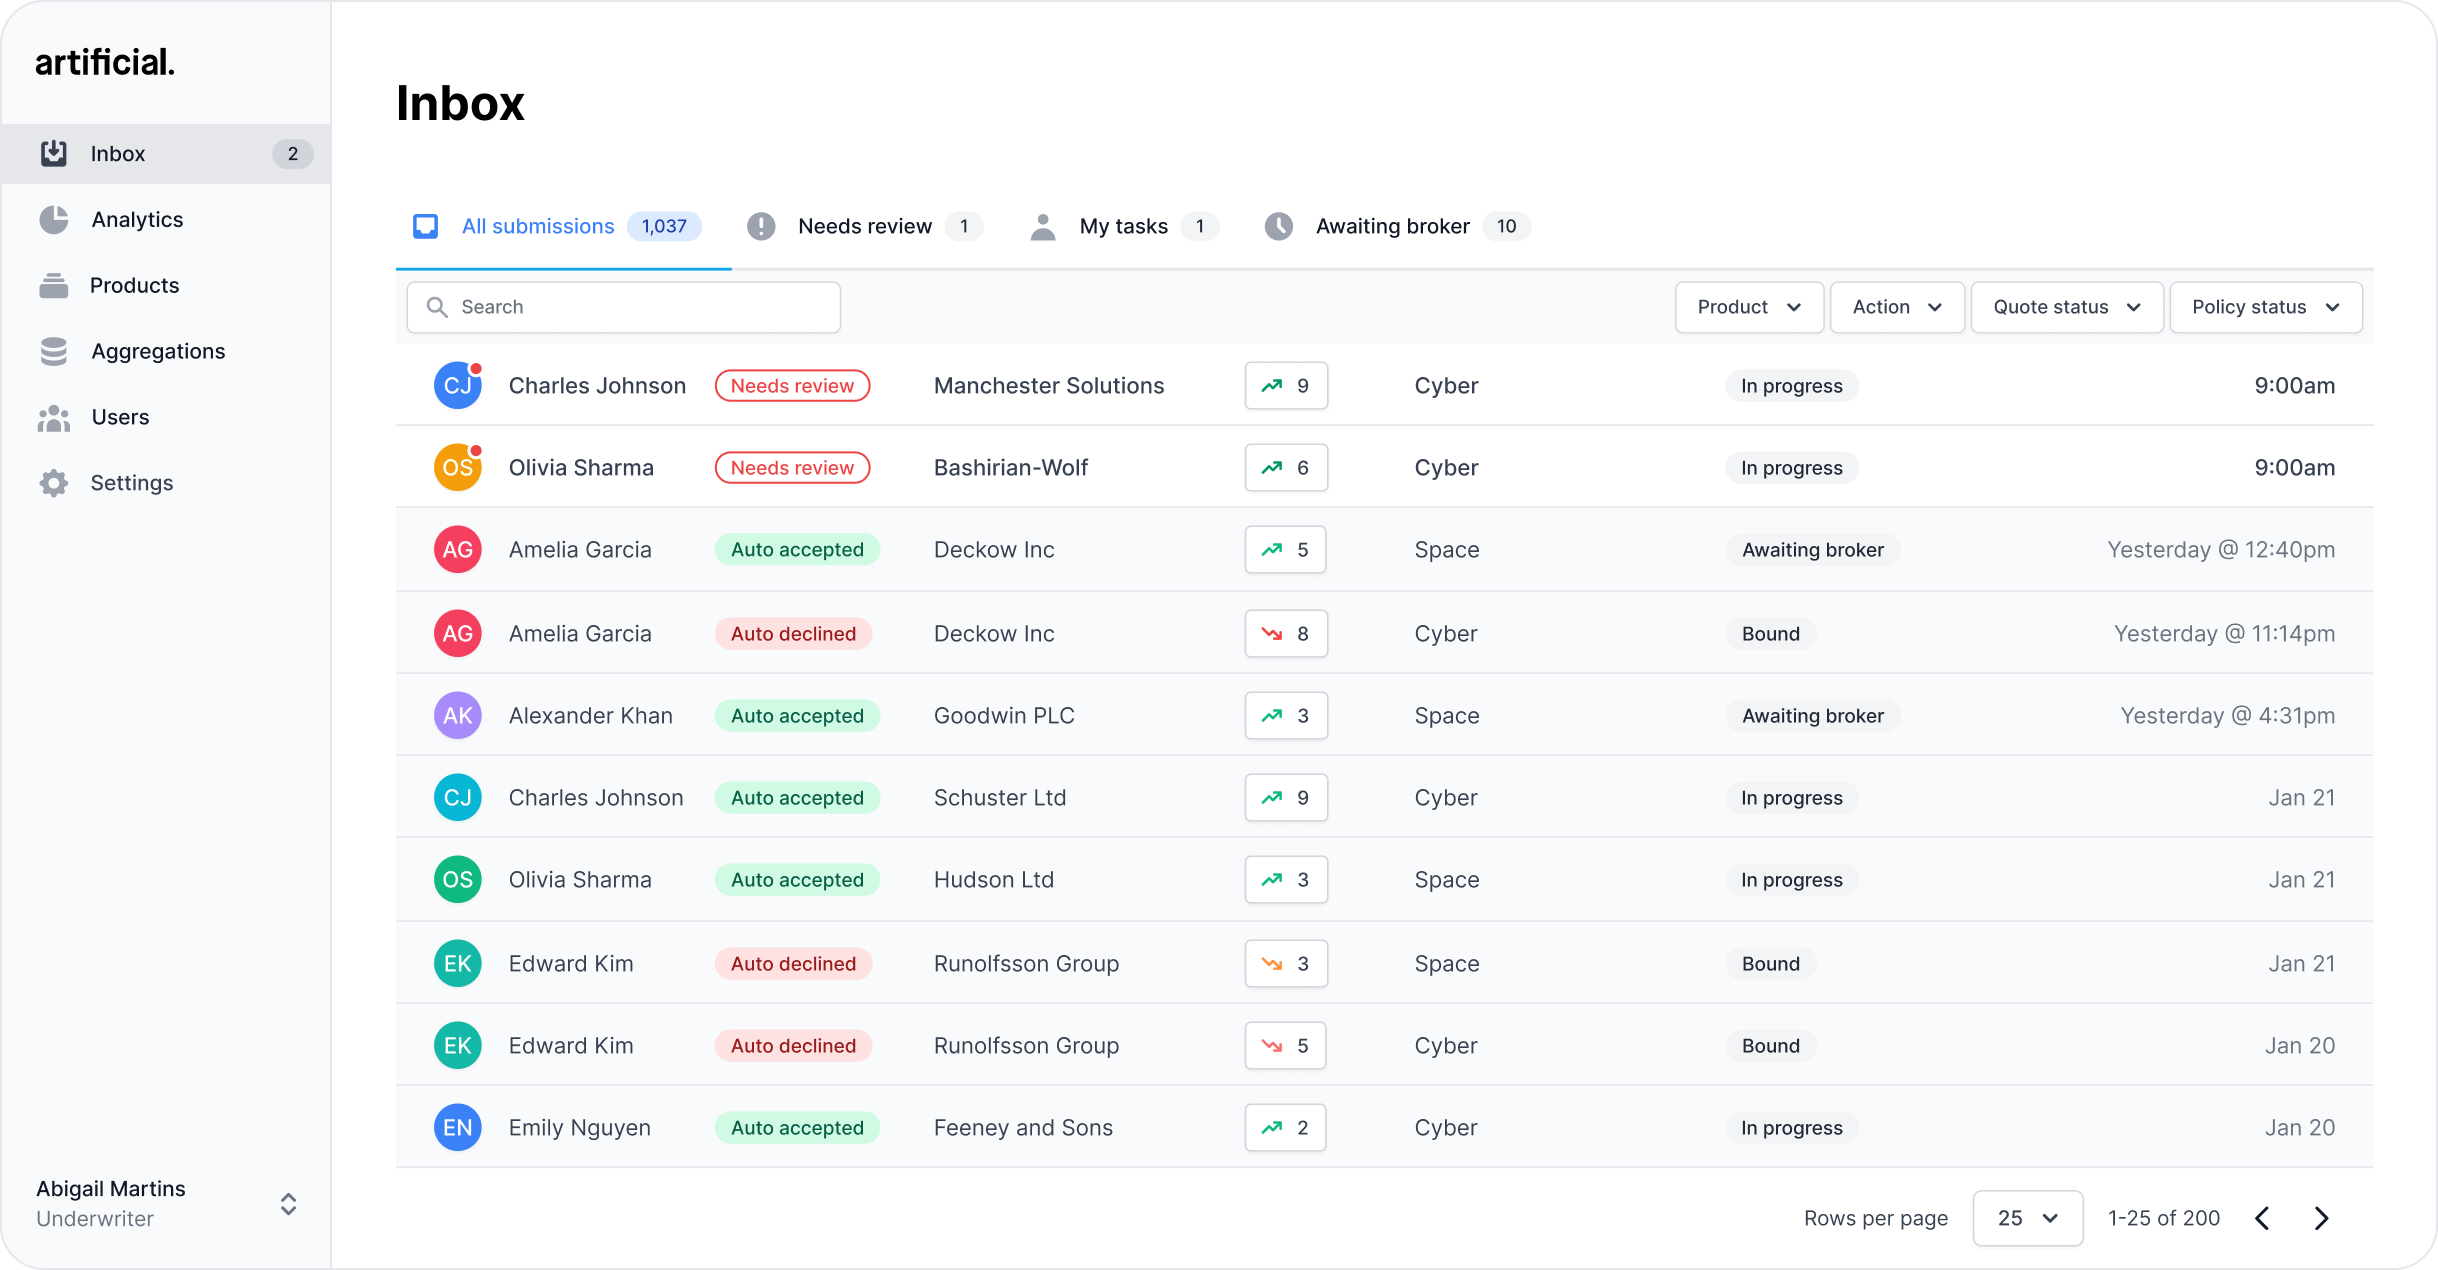The height and width of the screenshot is (1270, 2438).
Task: Change rows per page from 25
Action: 2027,1218
